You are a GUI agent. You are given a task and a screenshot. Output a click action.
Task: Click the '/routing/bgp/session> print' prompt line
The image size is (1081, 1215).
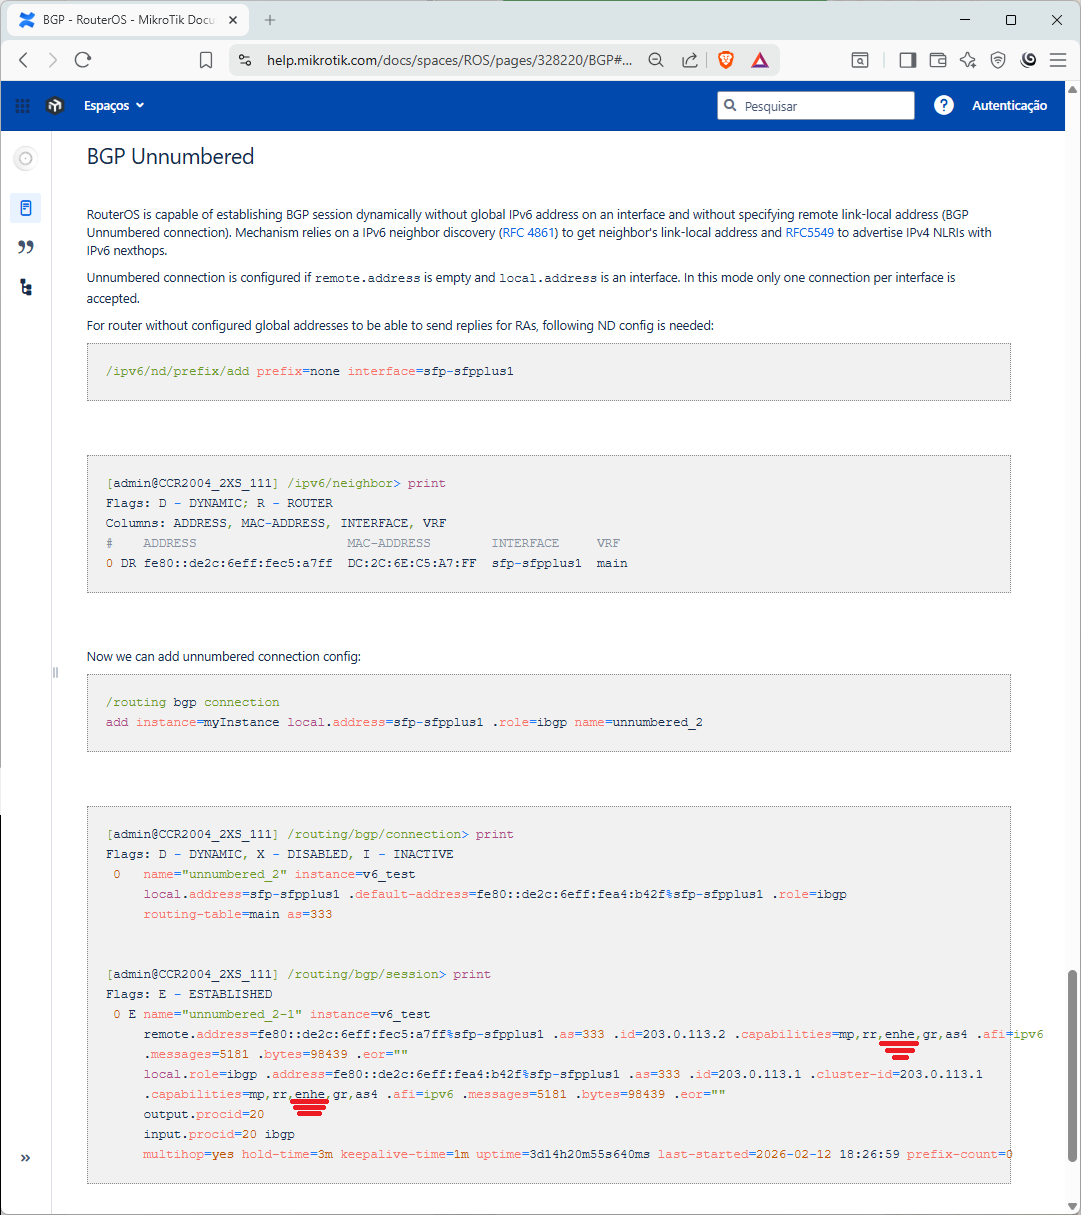point(298,974)
